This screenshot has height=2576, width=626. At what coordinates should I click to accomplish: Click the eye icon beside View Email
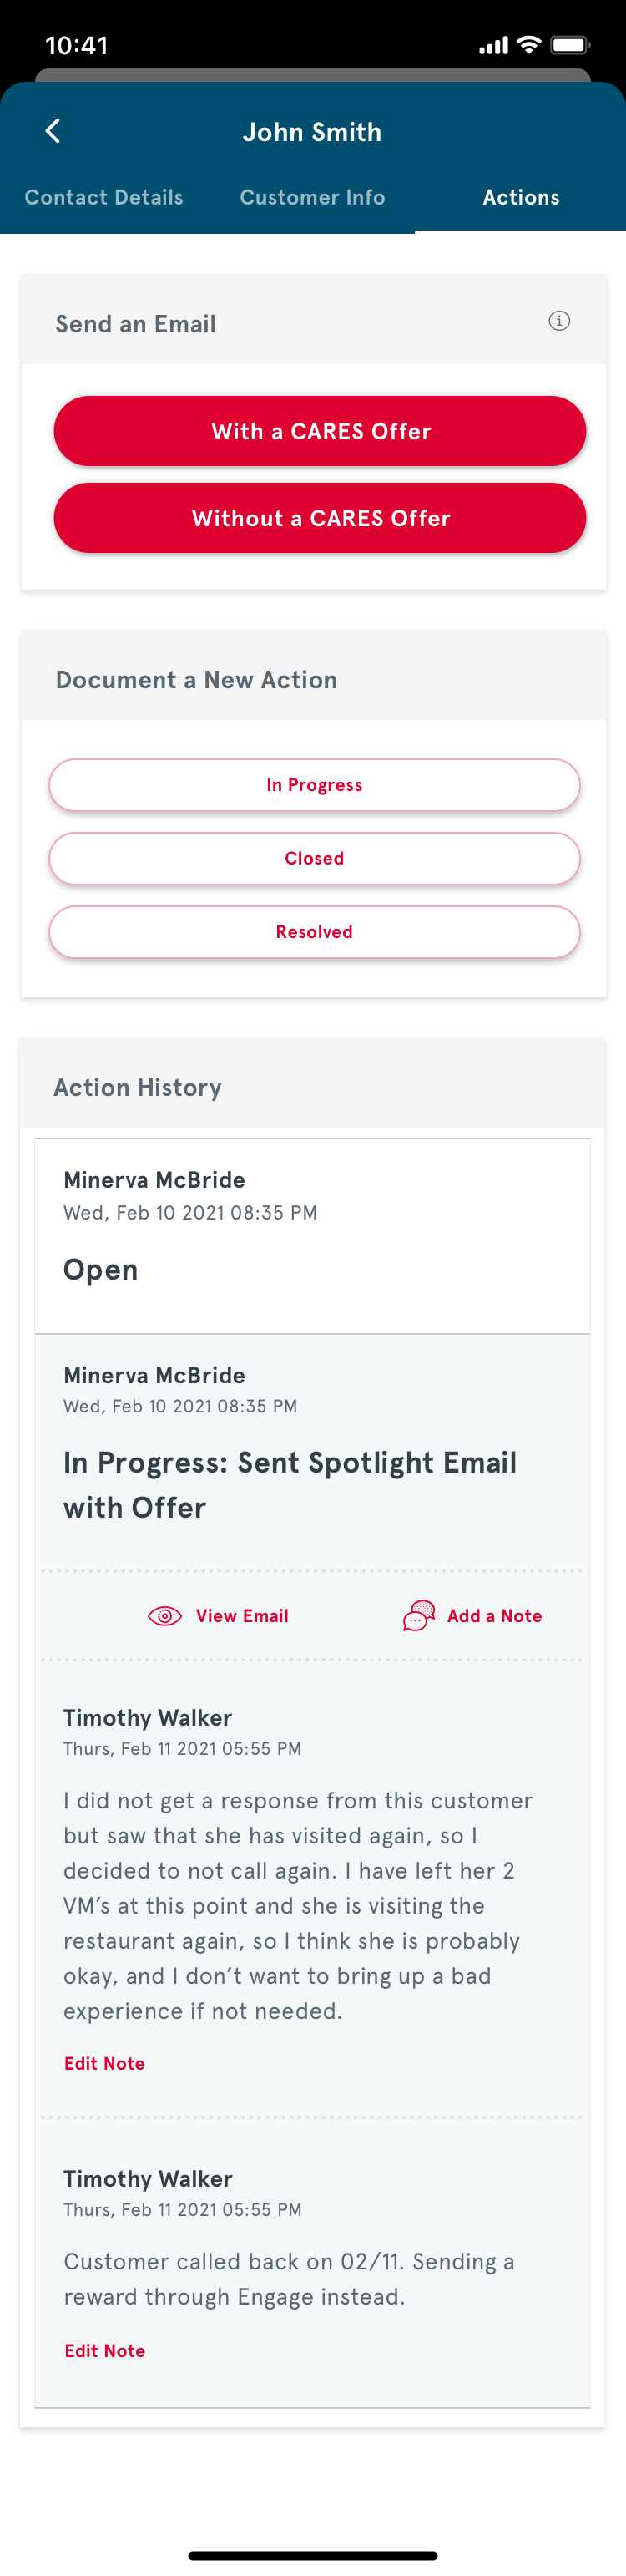(165, 1616)
